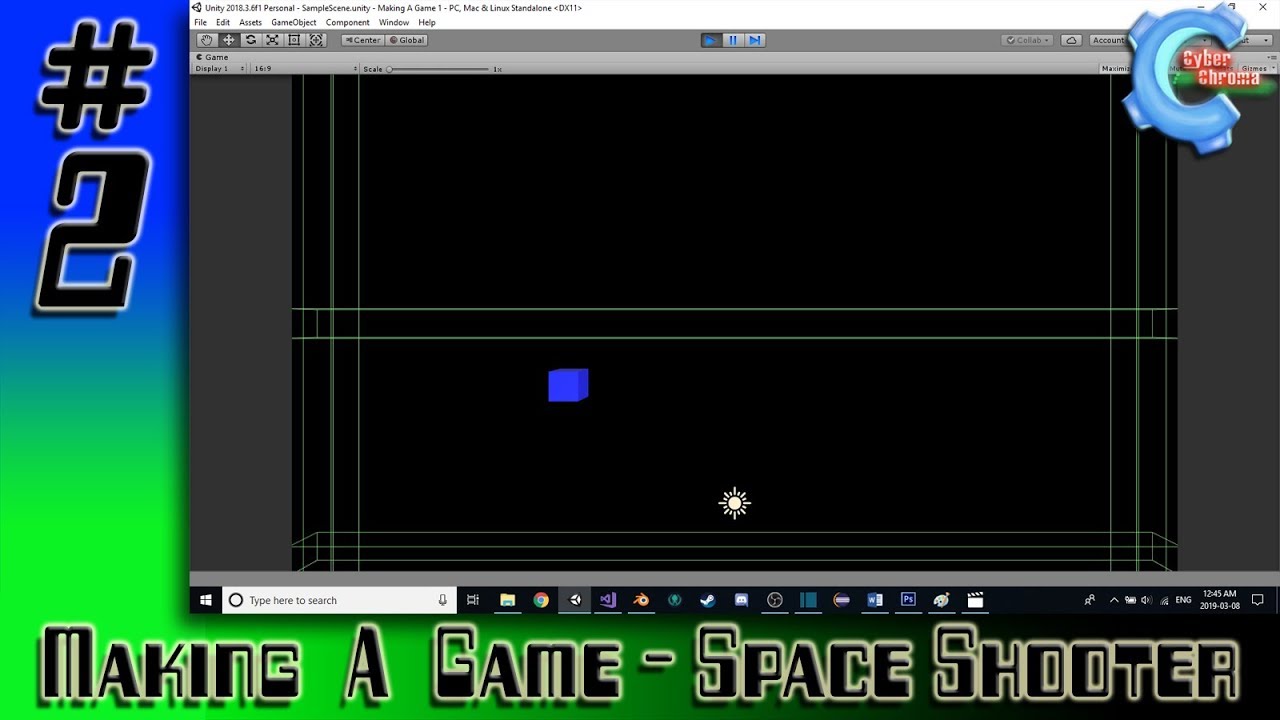Image resolution: width=1280 pixels, height=720 pixels.
Task: Open Task View on the taskbar
Action: [473, 600]
